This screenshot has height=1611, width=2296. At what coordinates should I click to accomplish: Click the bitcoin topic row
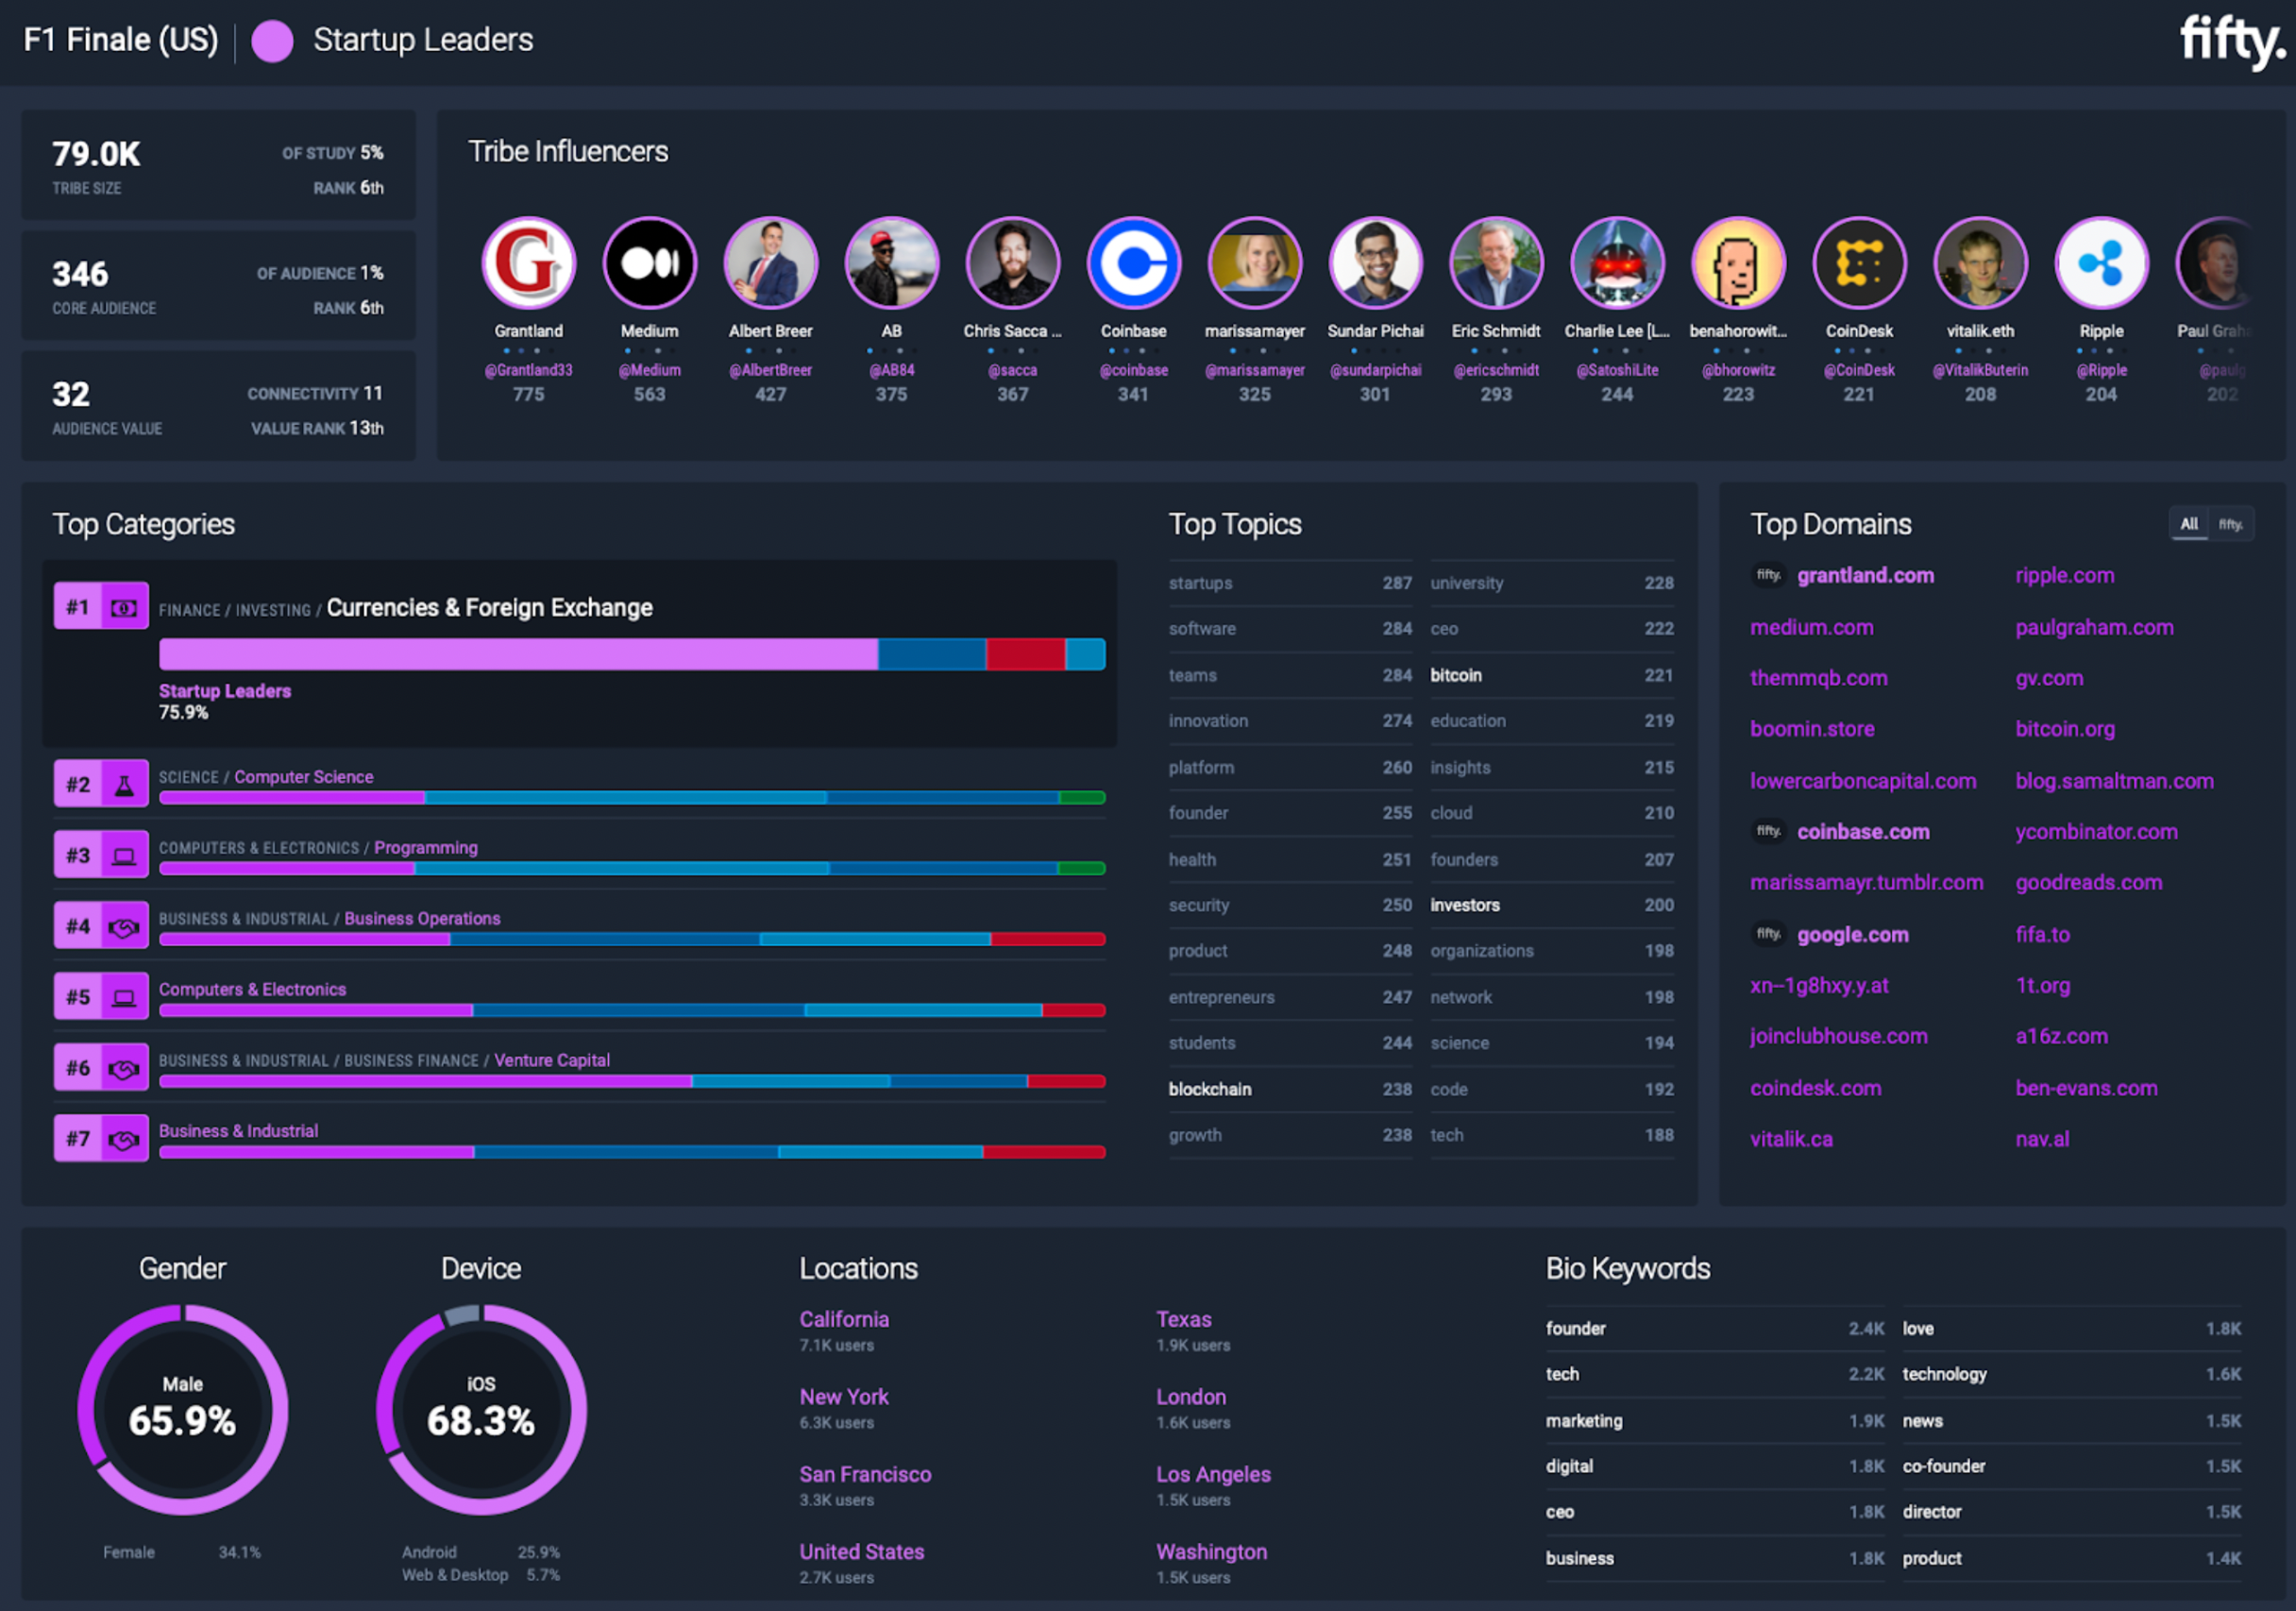click(1551, 675)
